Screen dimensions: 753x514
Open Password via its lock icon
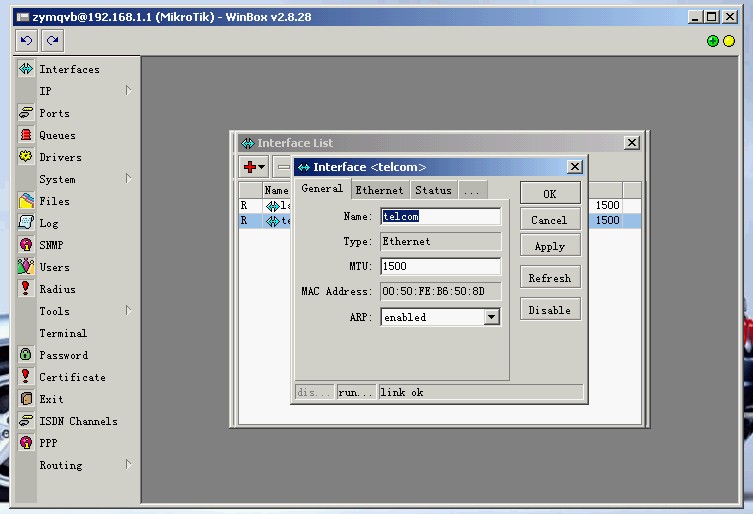[26, 355]
